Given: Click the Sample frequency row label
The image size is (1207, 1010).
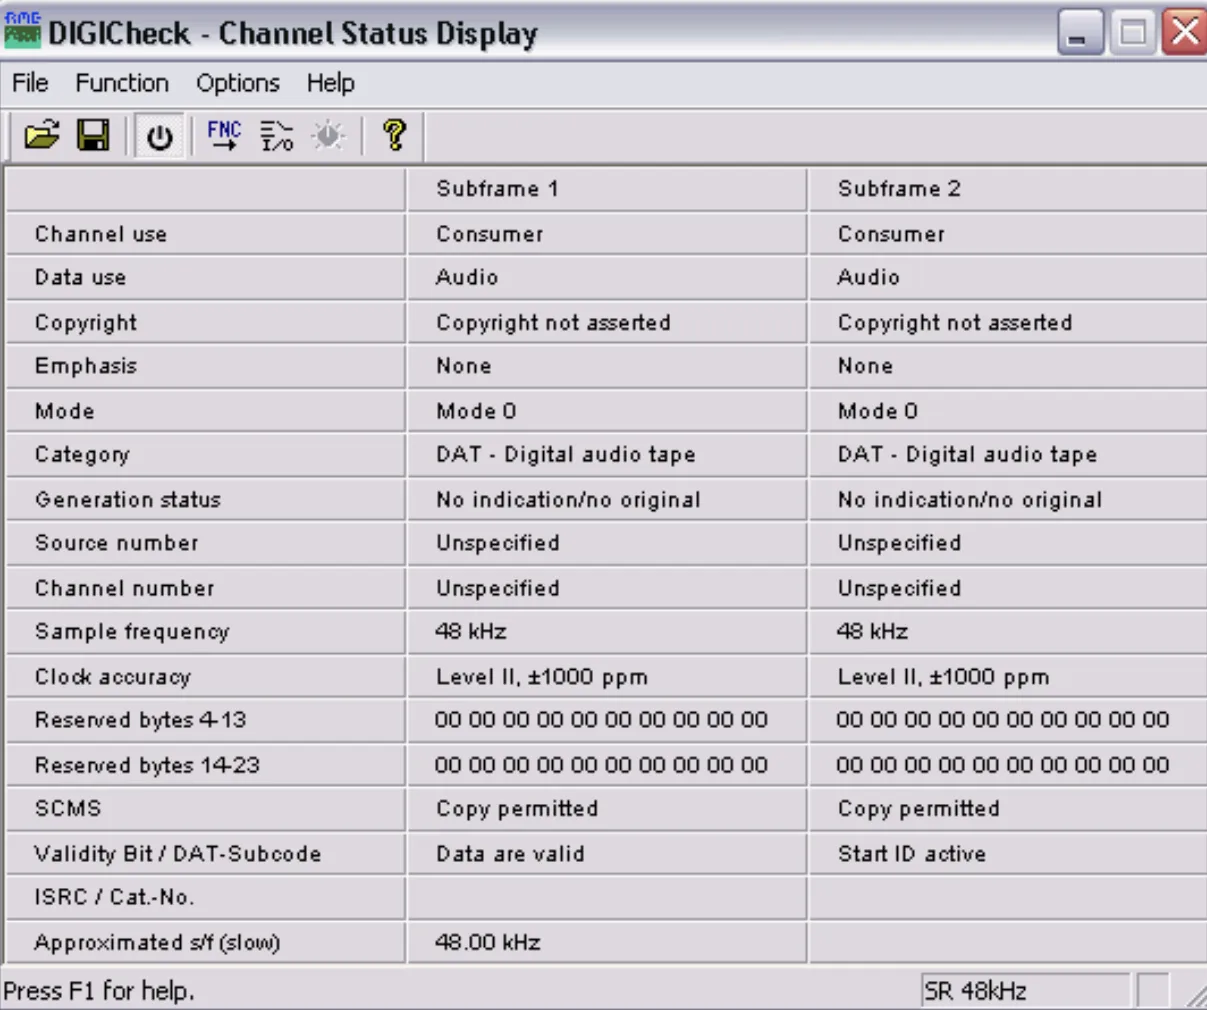Looking at the screenshot, I should pyautogui.click(x=132, y=632).
